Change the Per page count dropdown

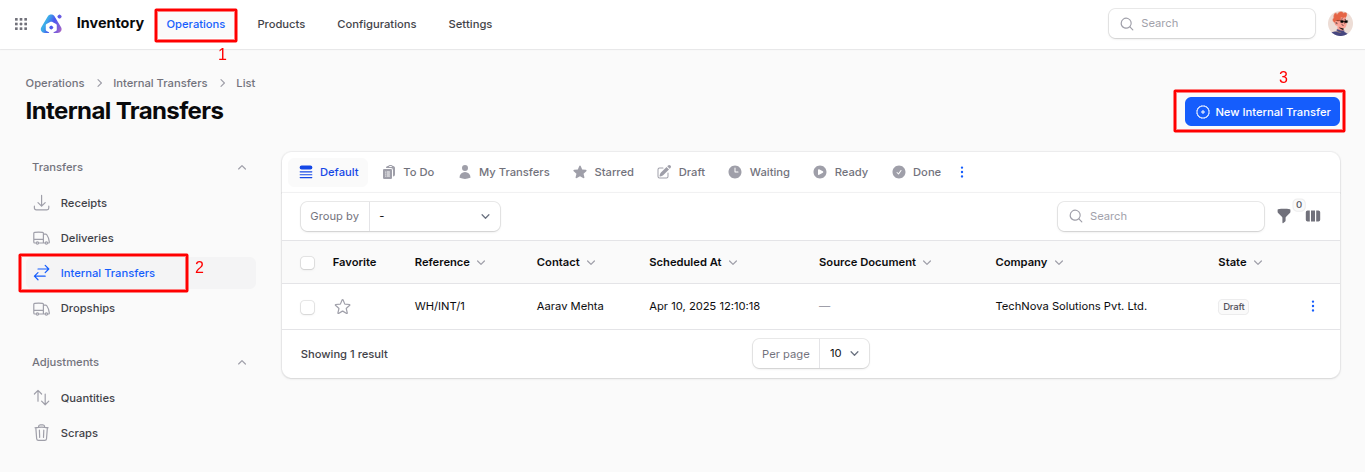point(843,354)
